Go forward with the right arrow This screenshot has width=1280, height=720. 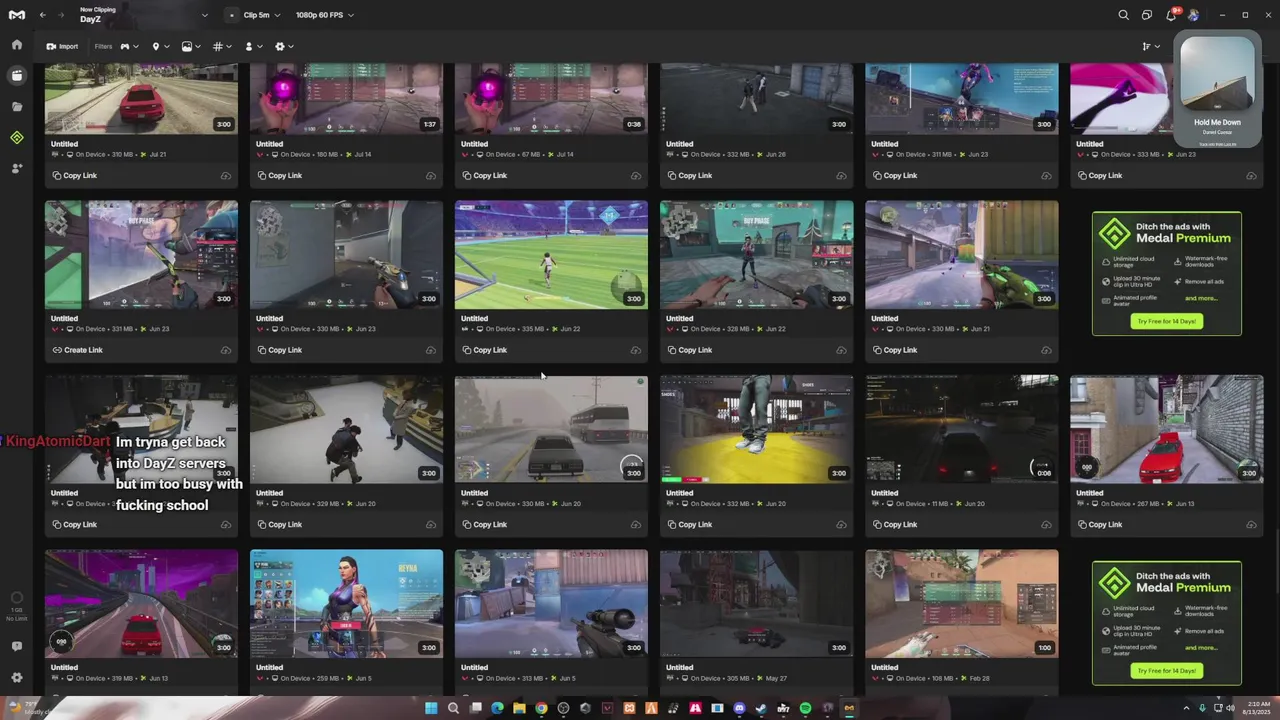pos(59,15)
